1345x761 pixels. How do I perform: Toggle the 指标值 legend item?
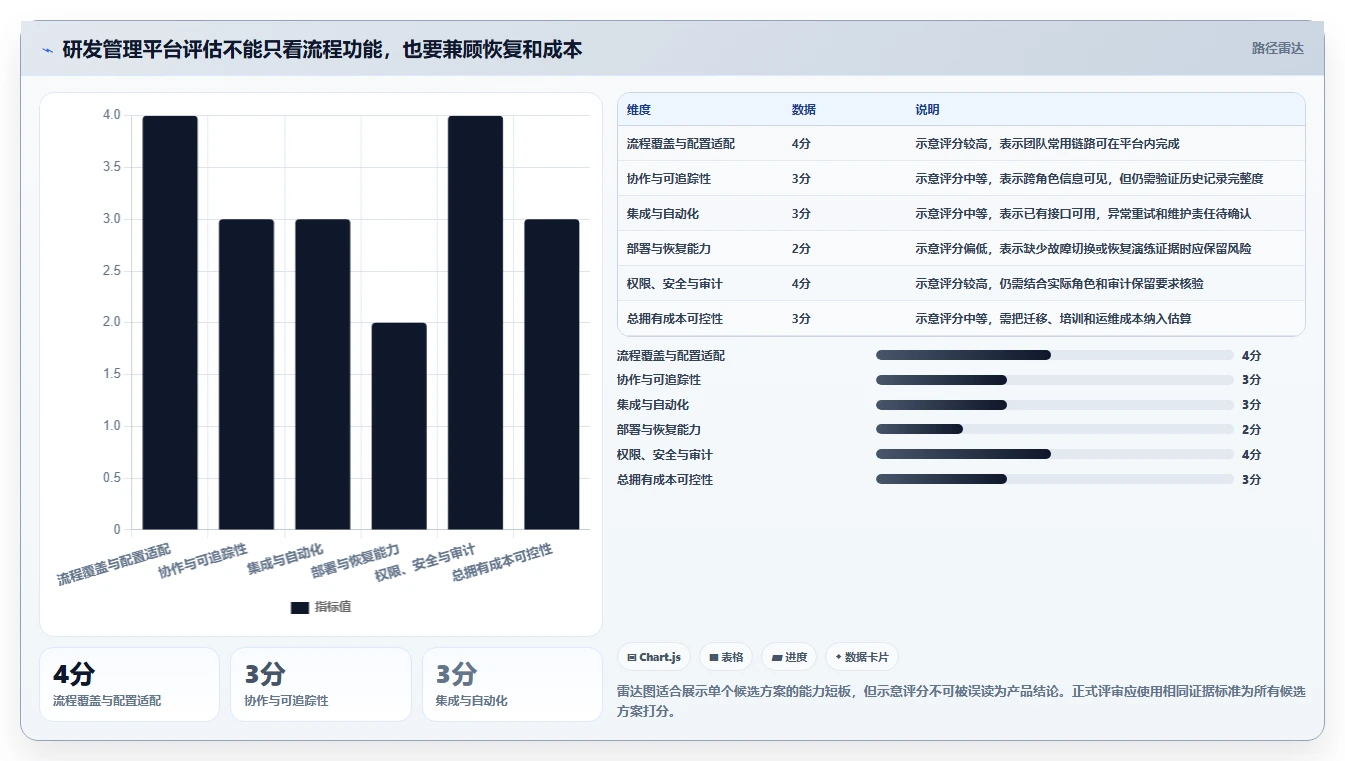pyautogui.click(x=320, y=607)
